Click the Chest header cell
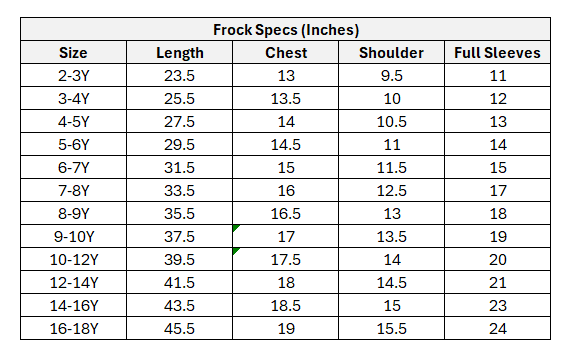The height and width of the screenshot is (361, 573). pyautogui.click(x=285, y=52)
